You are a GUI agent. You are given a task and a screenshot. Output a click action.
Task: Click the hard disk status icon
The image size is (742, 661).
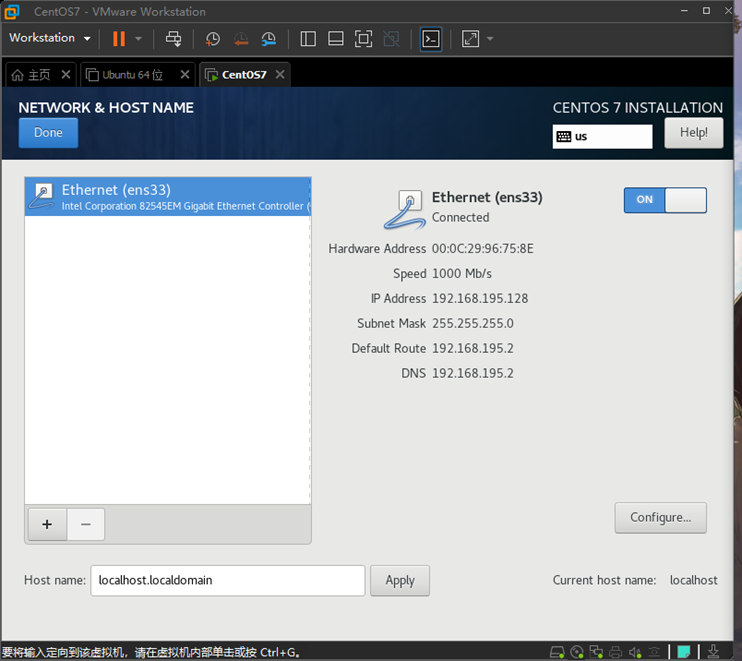coord(557,652)
